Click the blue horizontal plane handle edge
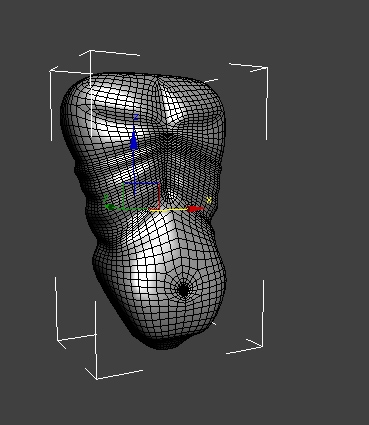This screenshot has width=369, height=425. pyautogui.click(x=142, y=183)
